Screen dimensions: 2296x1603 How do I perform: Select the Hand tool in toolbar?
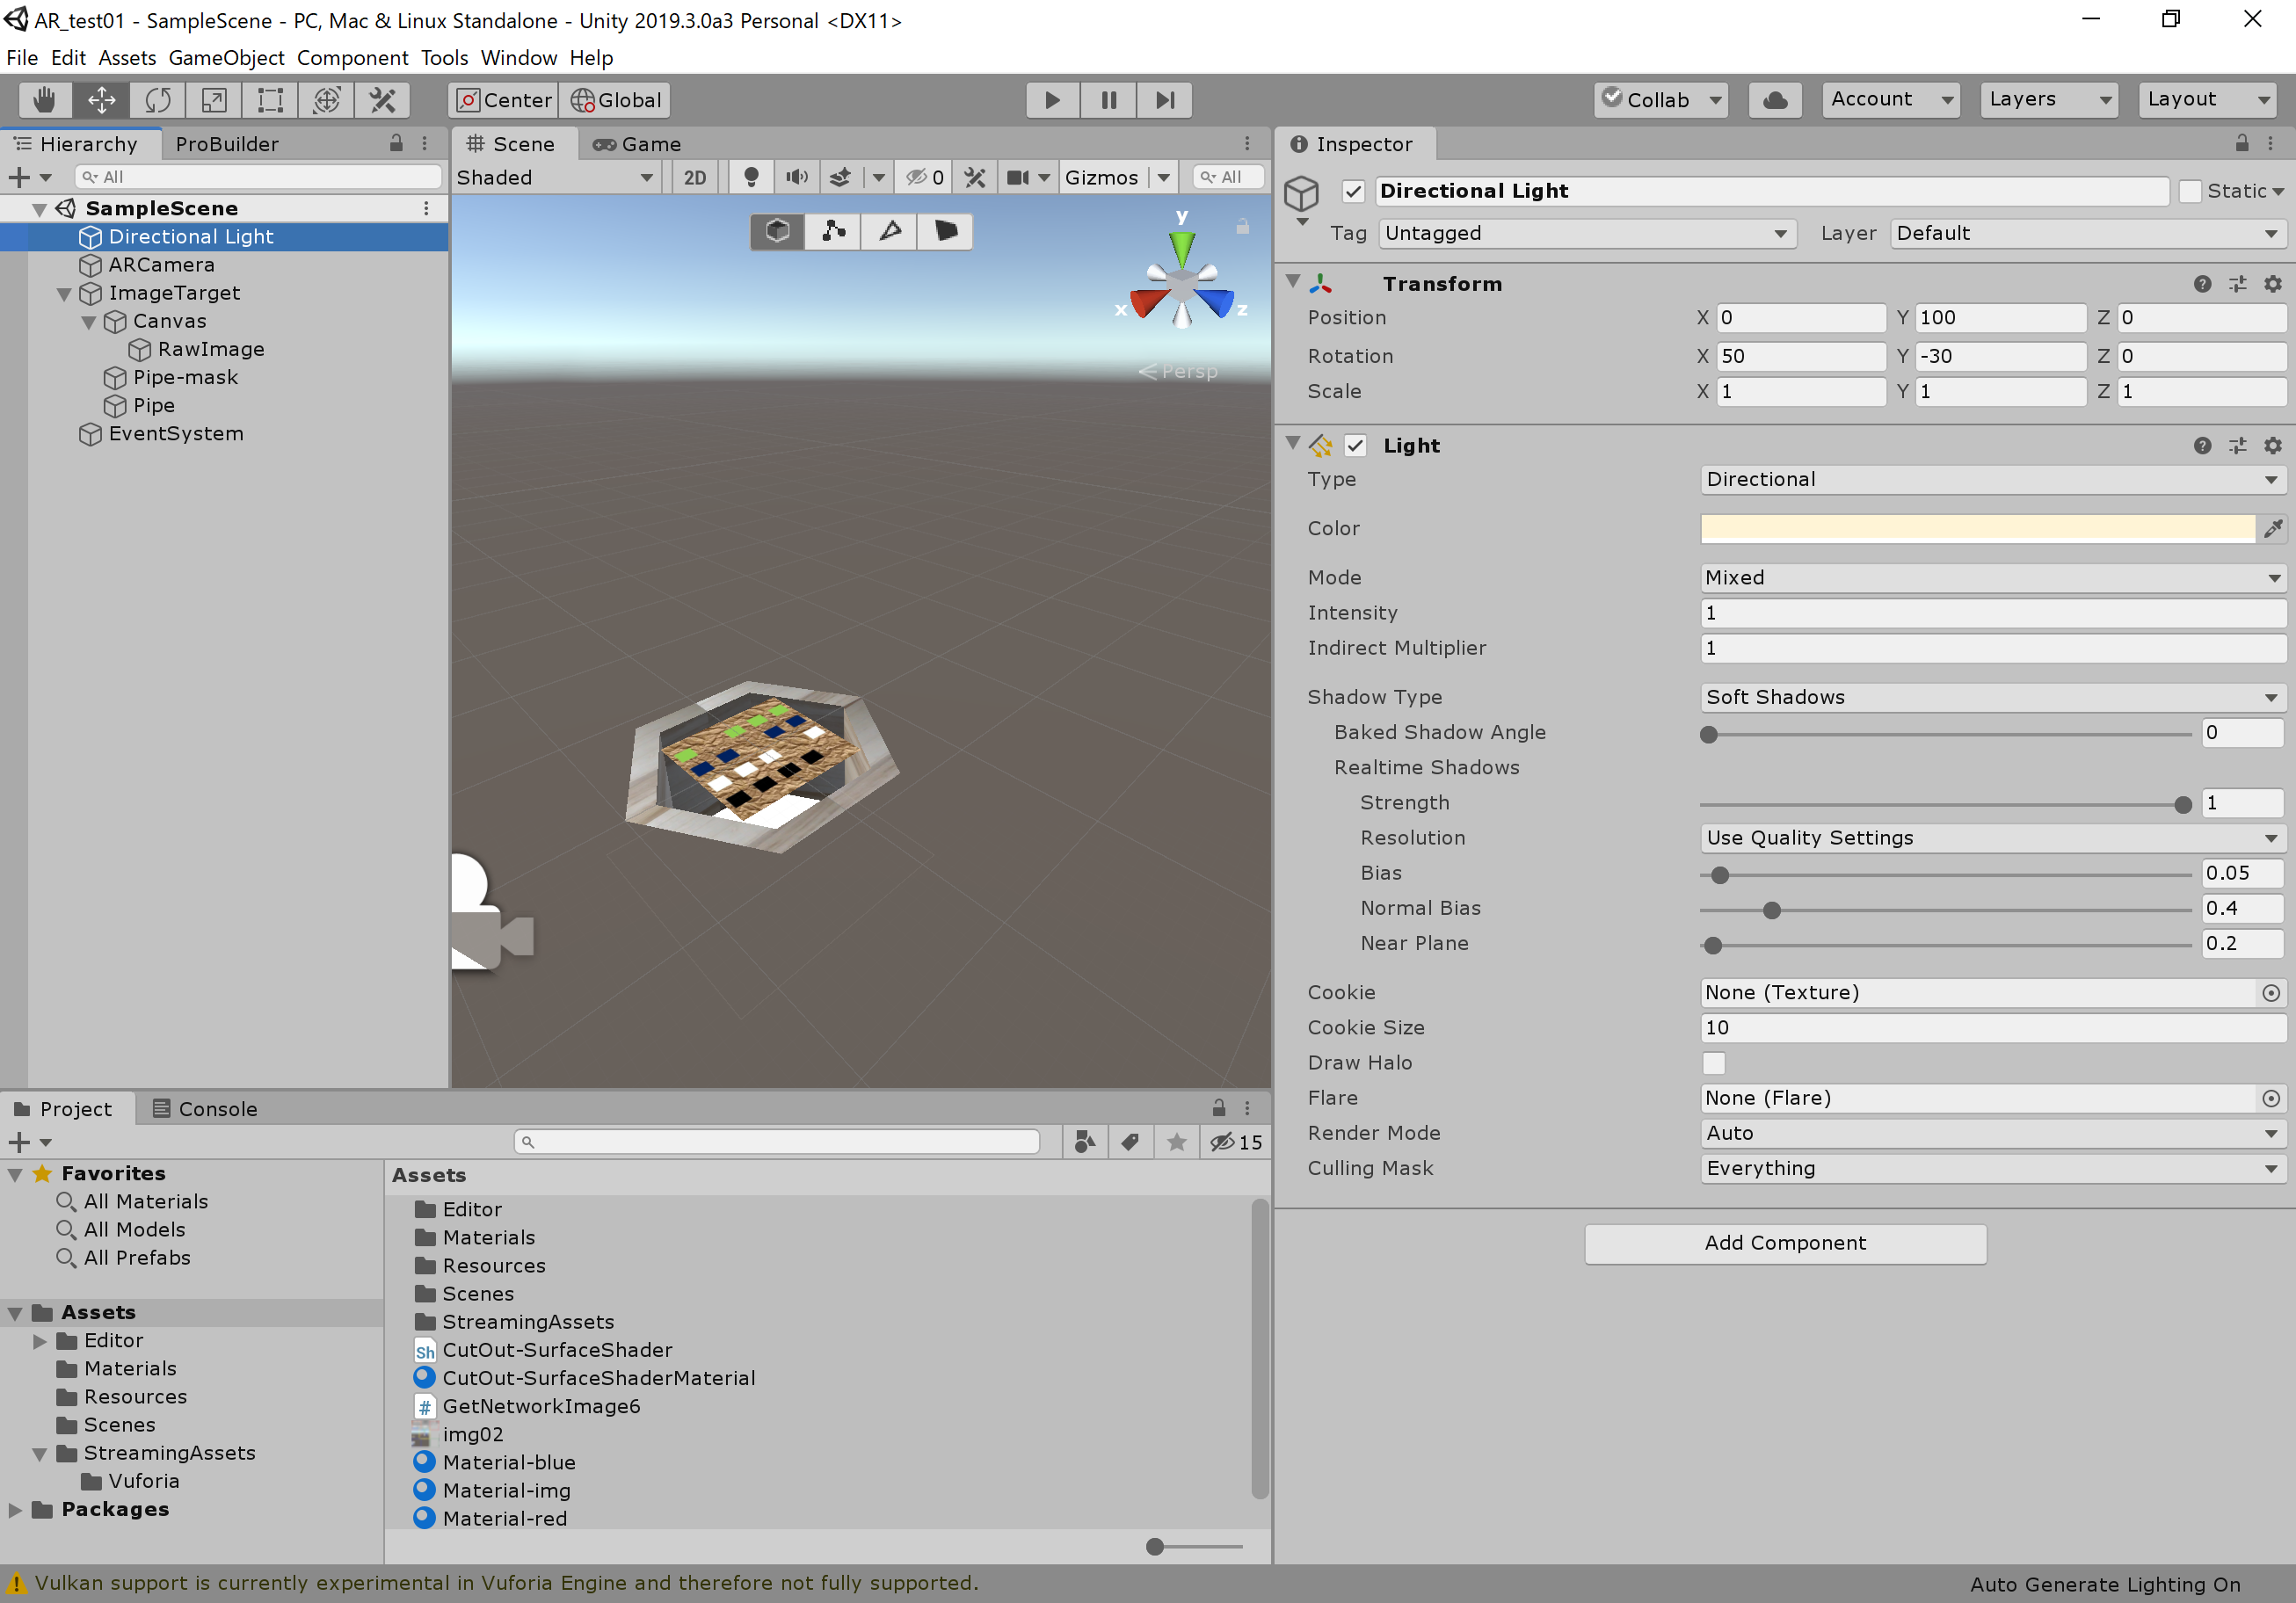tap(44, 100)
